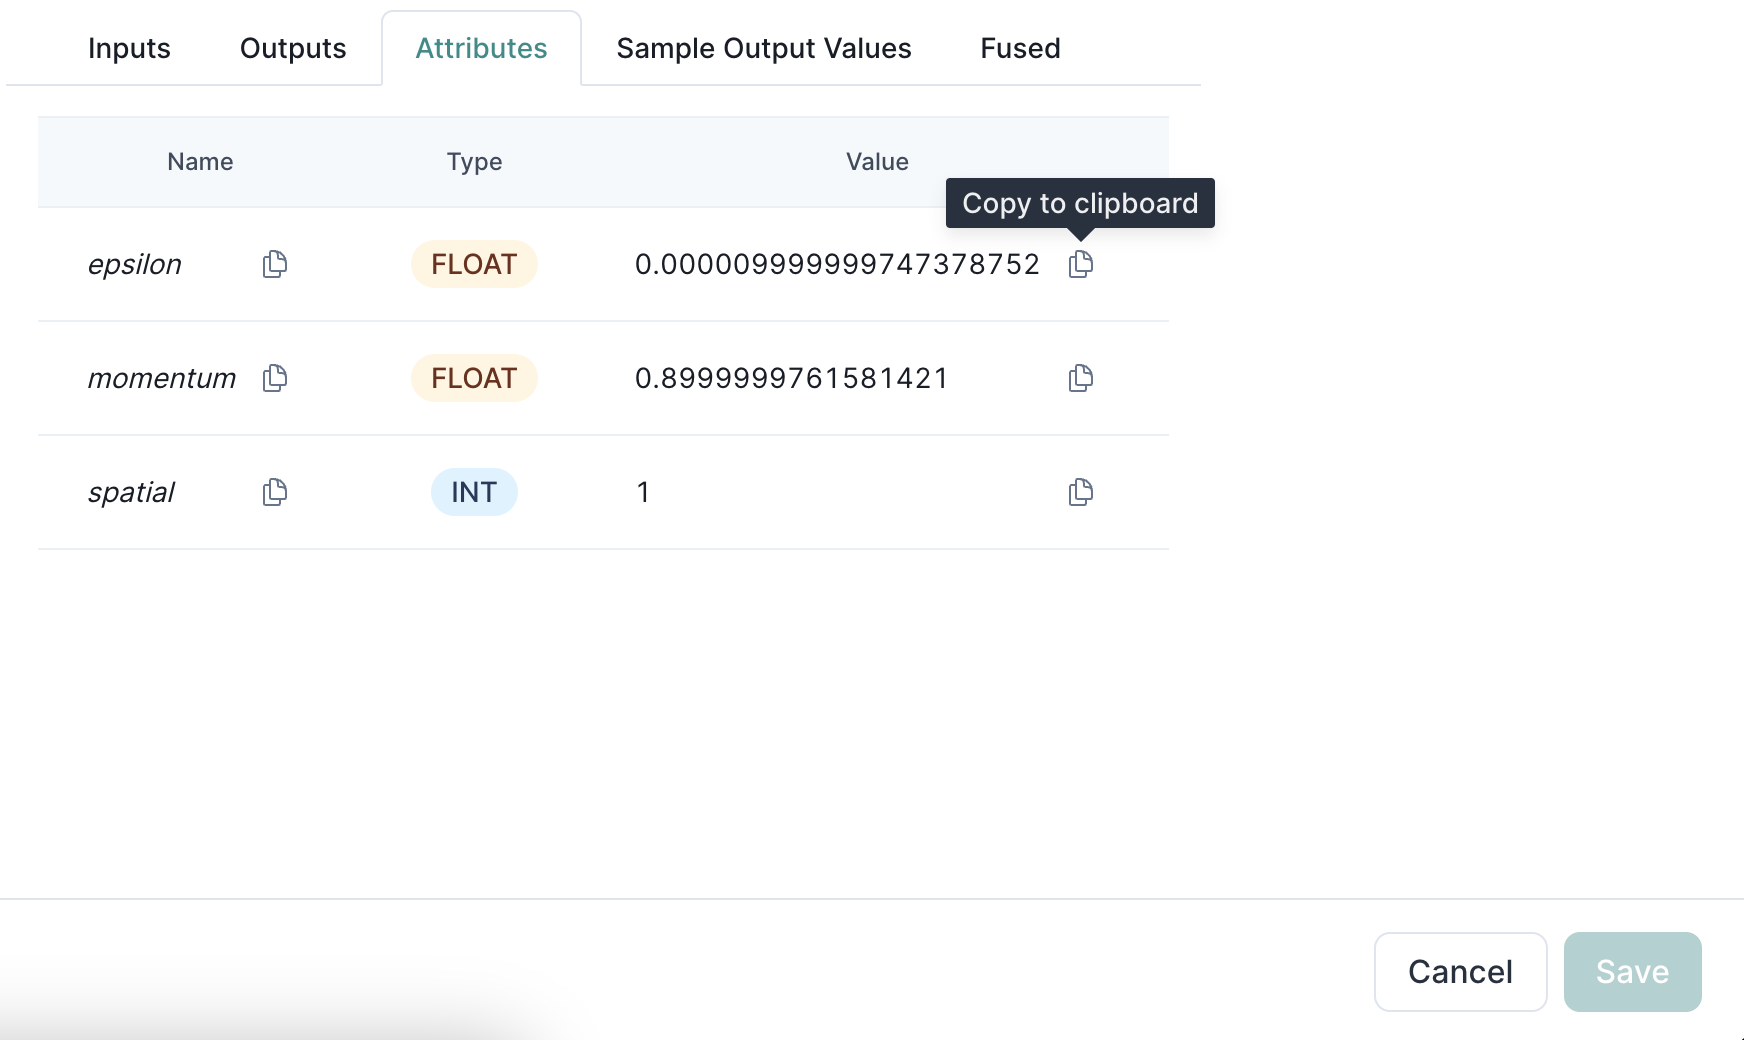Viewport: 1744px width, 1040px height.
Task: Click the Cancel button
Action: click(1460, 971)
